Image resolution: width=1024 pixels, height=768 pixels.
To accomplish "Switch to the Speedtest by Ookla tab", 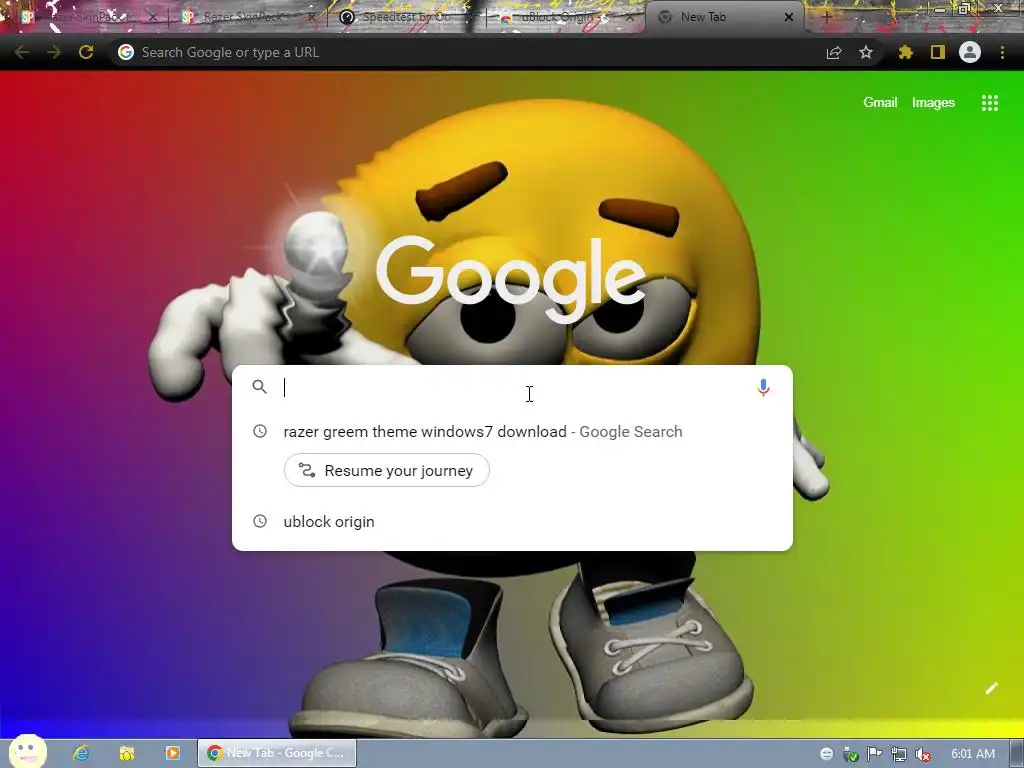I will [405, 17].
